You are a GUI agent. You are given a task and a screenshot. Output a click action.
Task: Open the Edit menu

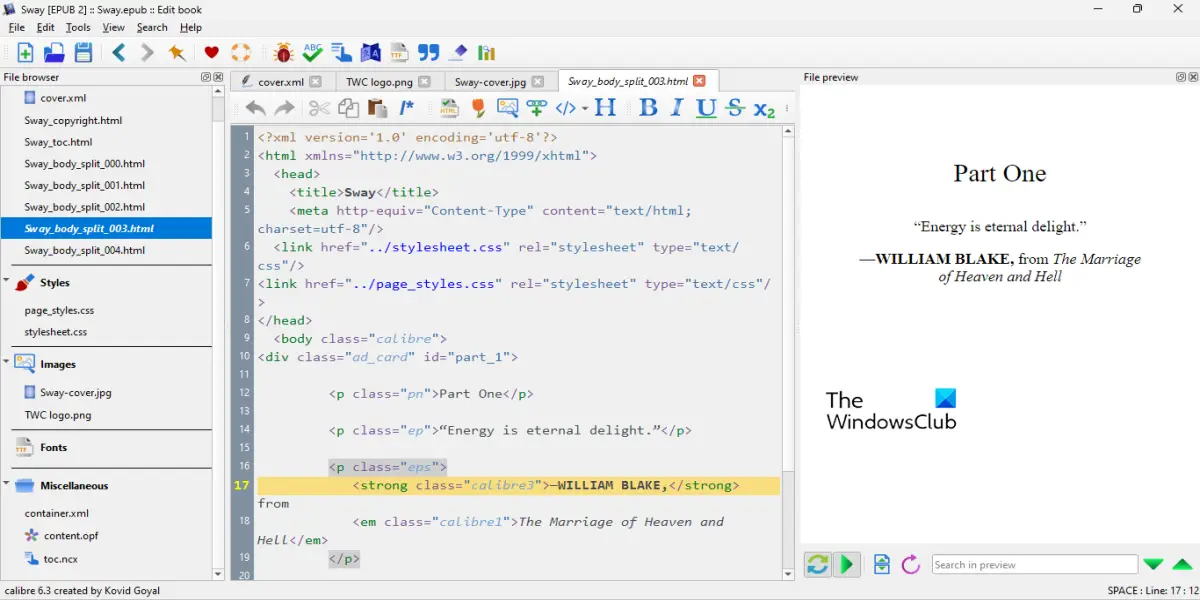pos(46,27)
